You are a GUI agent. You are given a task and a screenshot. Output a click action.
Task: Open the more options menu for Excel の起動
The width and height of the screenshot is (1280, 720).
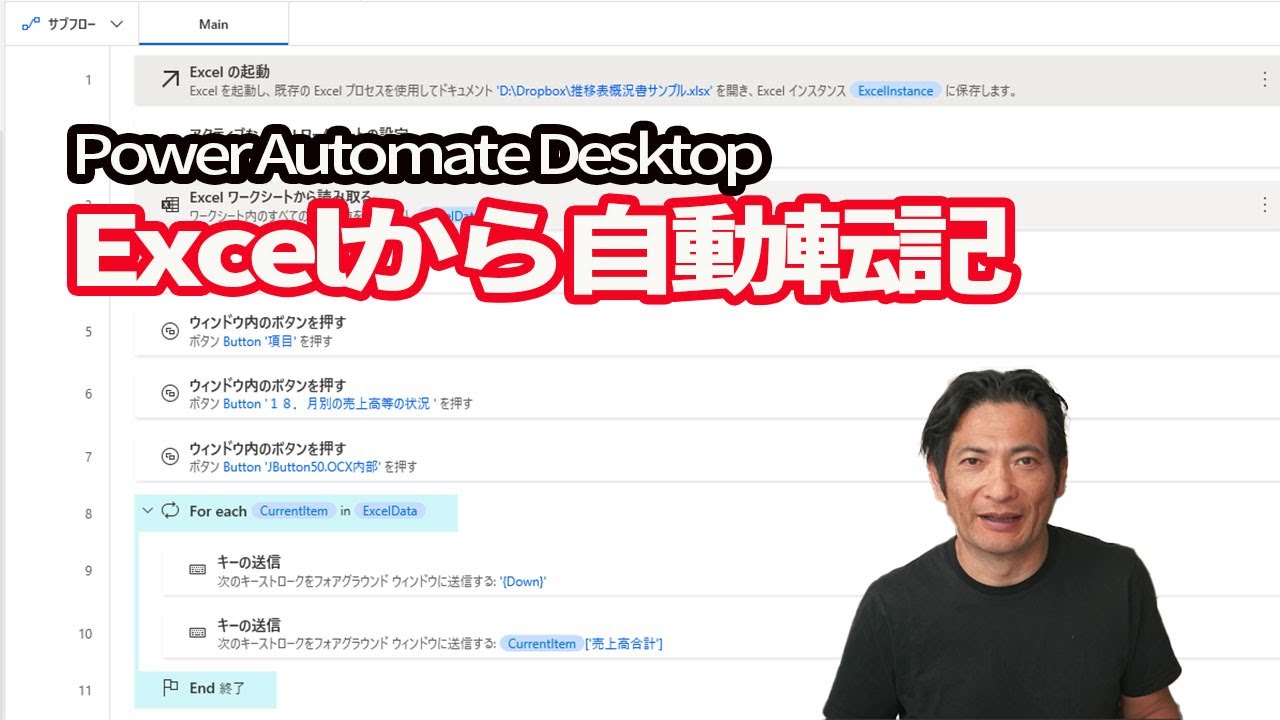[1265, 80]
